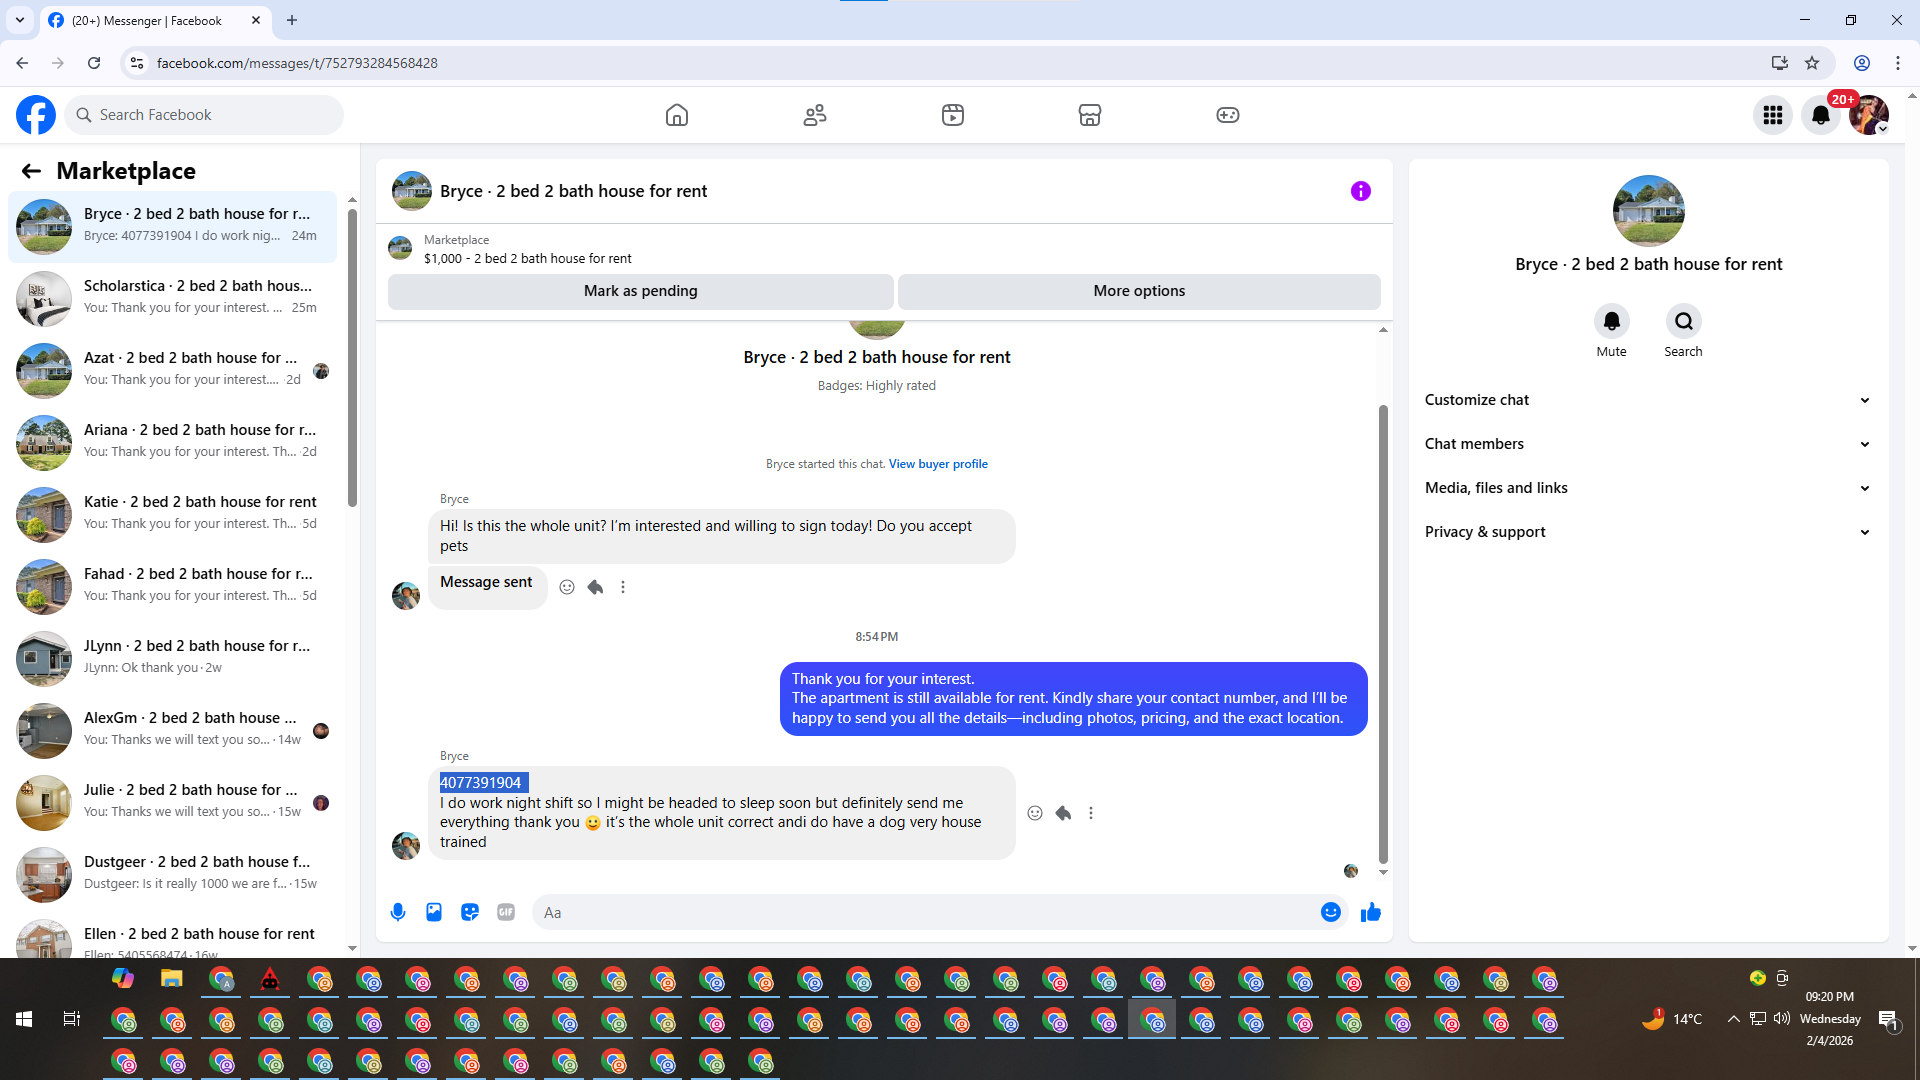Open the sticker picker
This screenshot has height=1080, width=1920.
(x=470, y=912)
